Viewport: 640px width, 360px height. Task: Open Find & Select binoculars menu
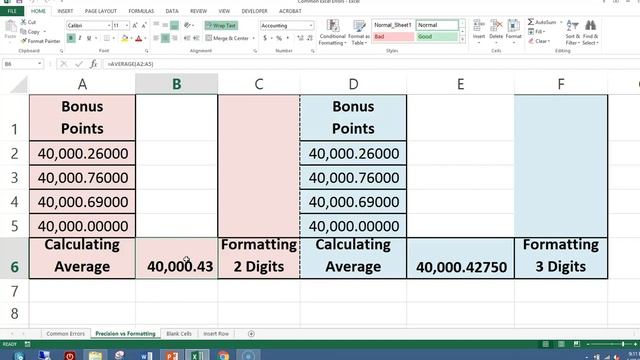pyautogui.click(x=590, y=32)
